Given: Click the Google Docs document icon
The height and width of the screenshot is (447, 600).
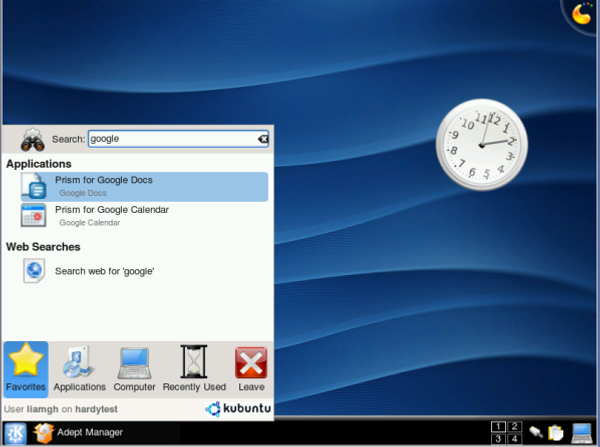Looking at the screenshot, I should pyautogui.click(x=34, y=186).
